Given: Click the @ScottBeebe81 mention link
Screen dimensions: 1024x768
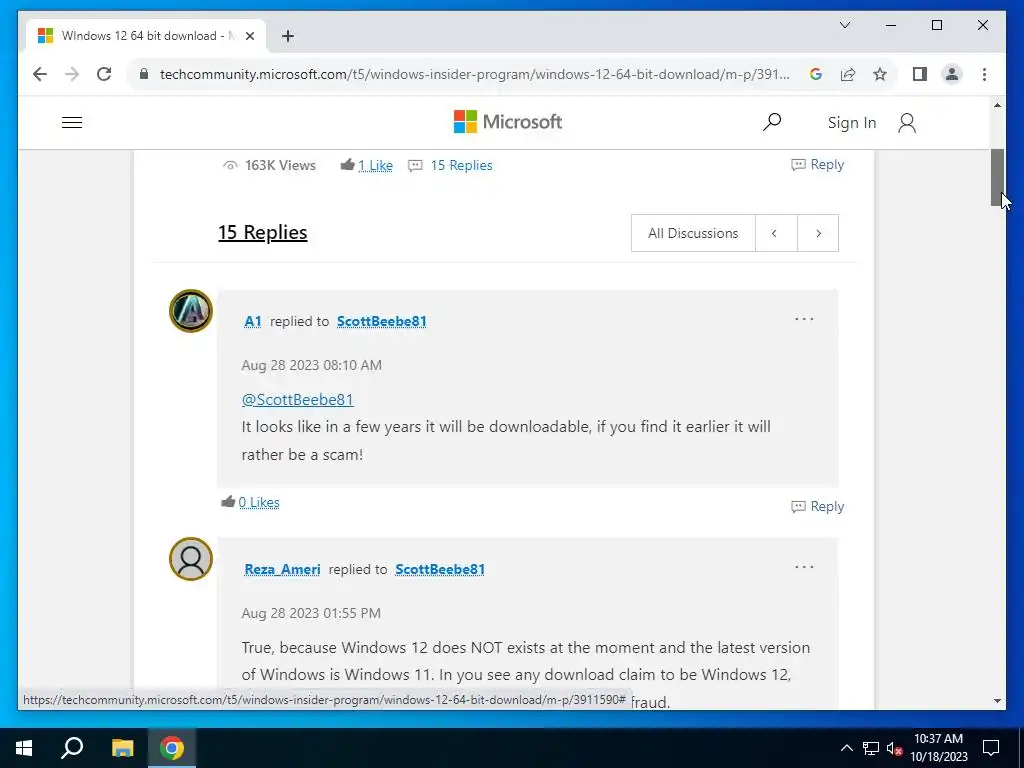Looking at the screenshot, I should pos(297,400).
